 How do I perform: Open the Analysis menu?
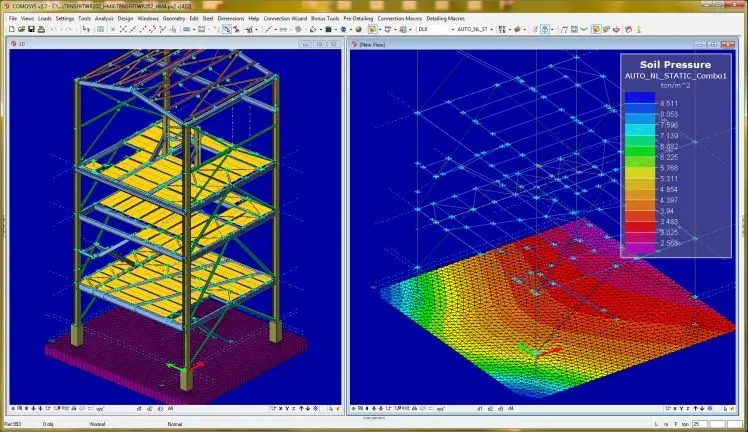103,18
